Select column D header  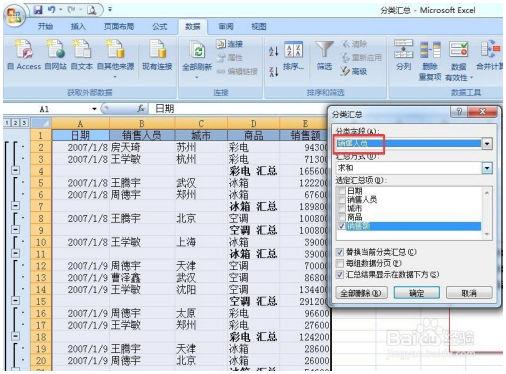point(253,124)
